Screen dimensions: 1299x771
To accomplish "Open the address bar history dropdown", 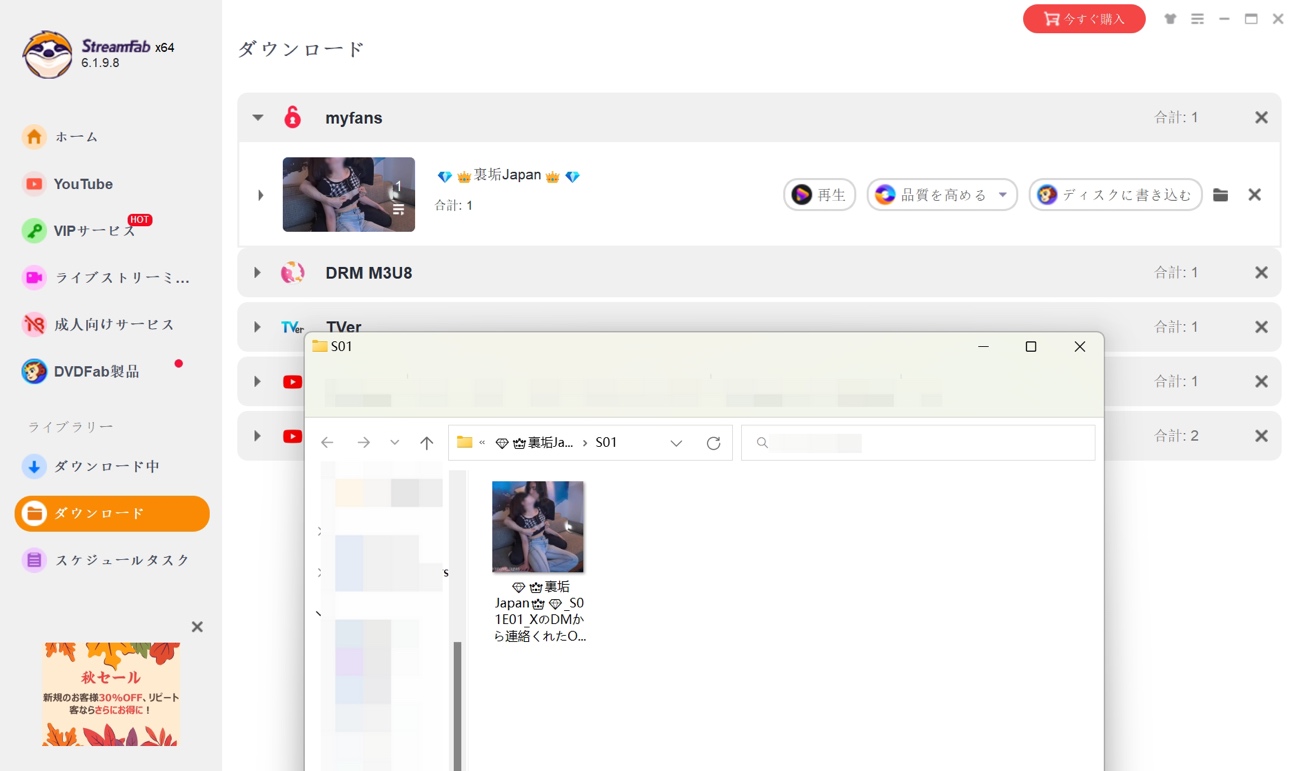I will pyautogui.click(x=676, y=443).
